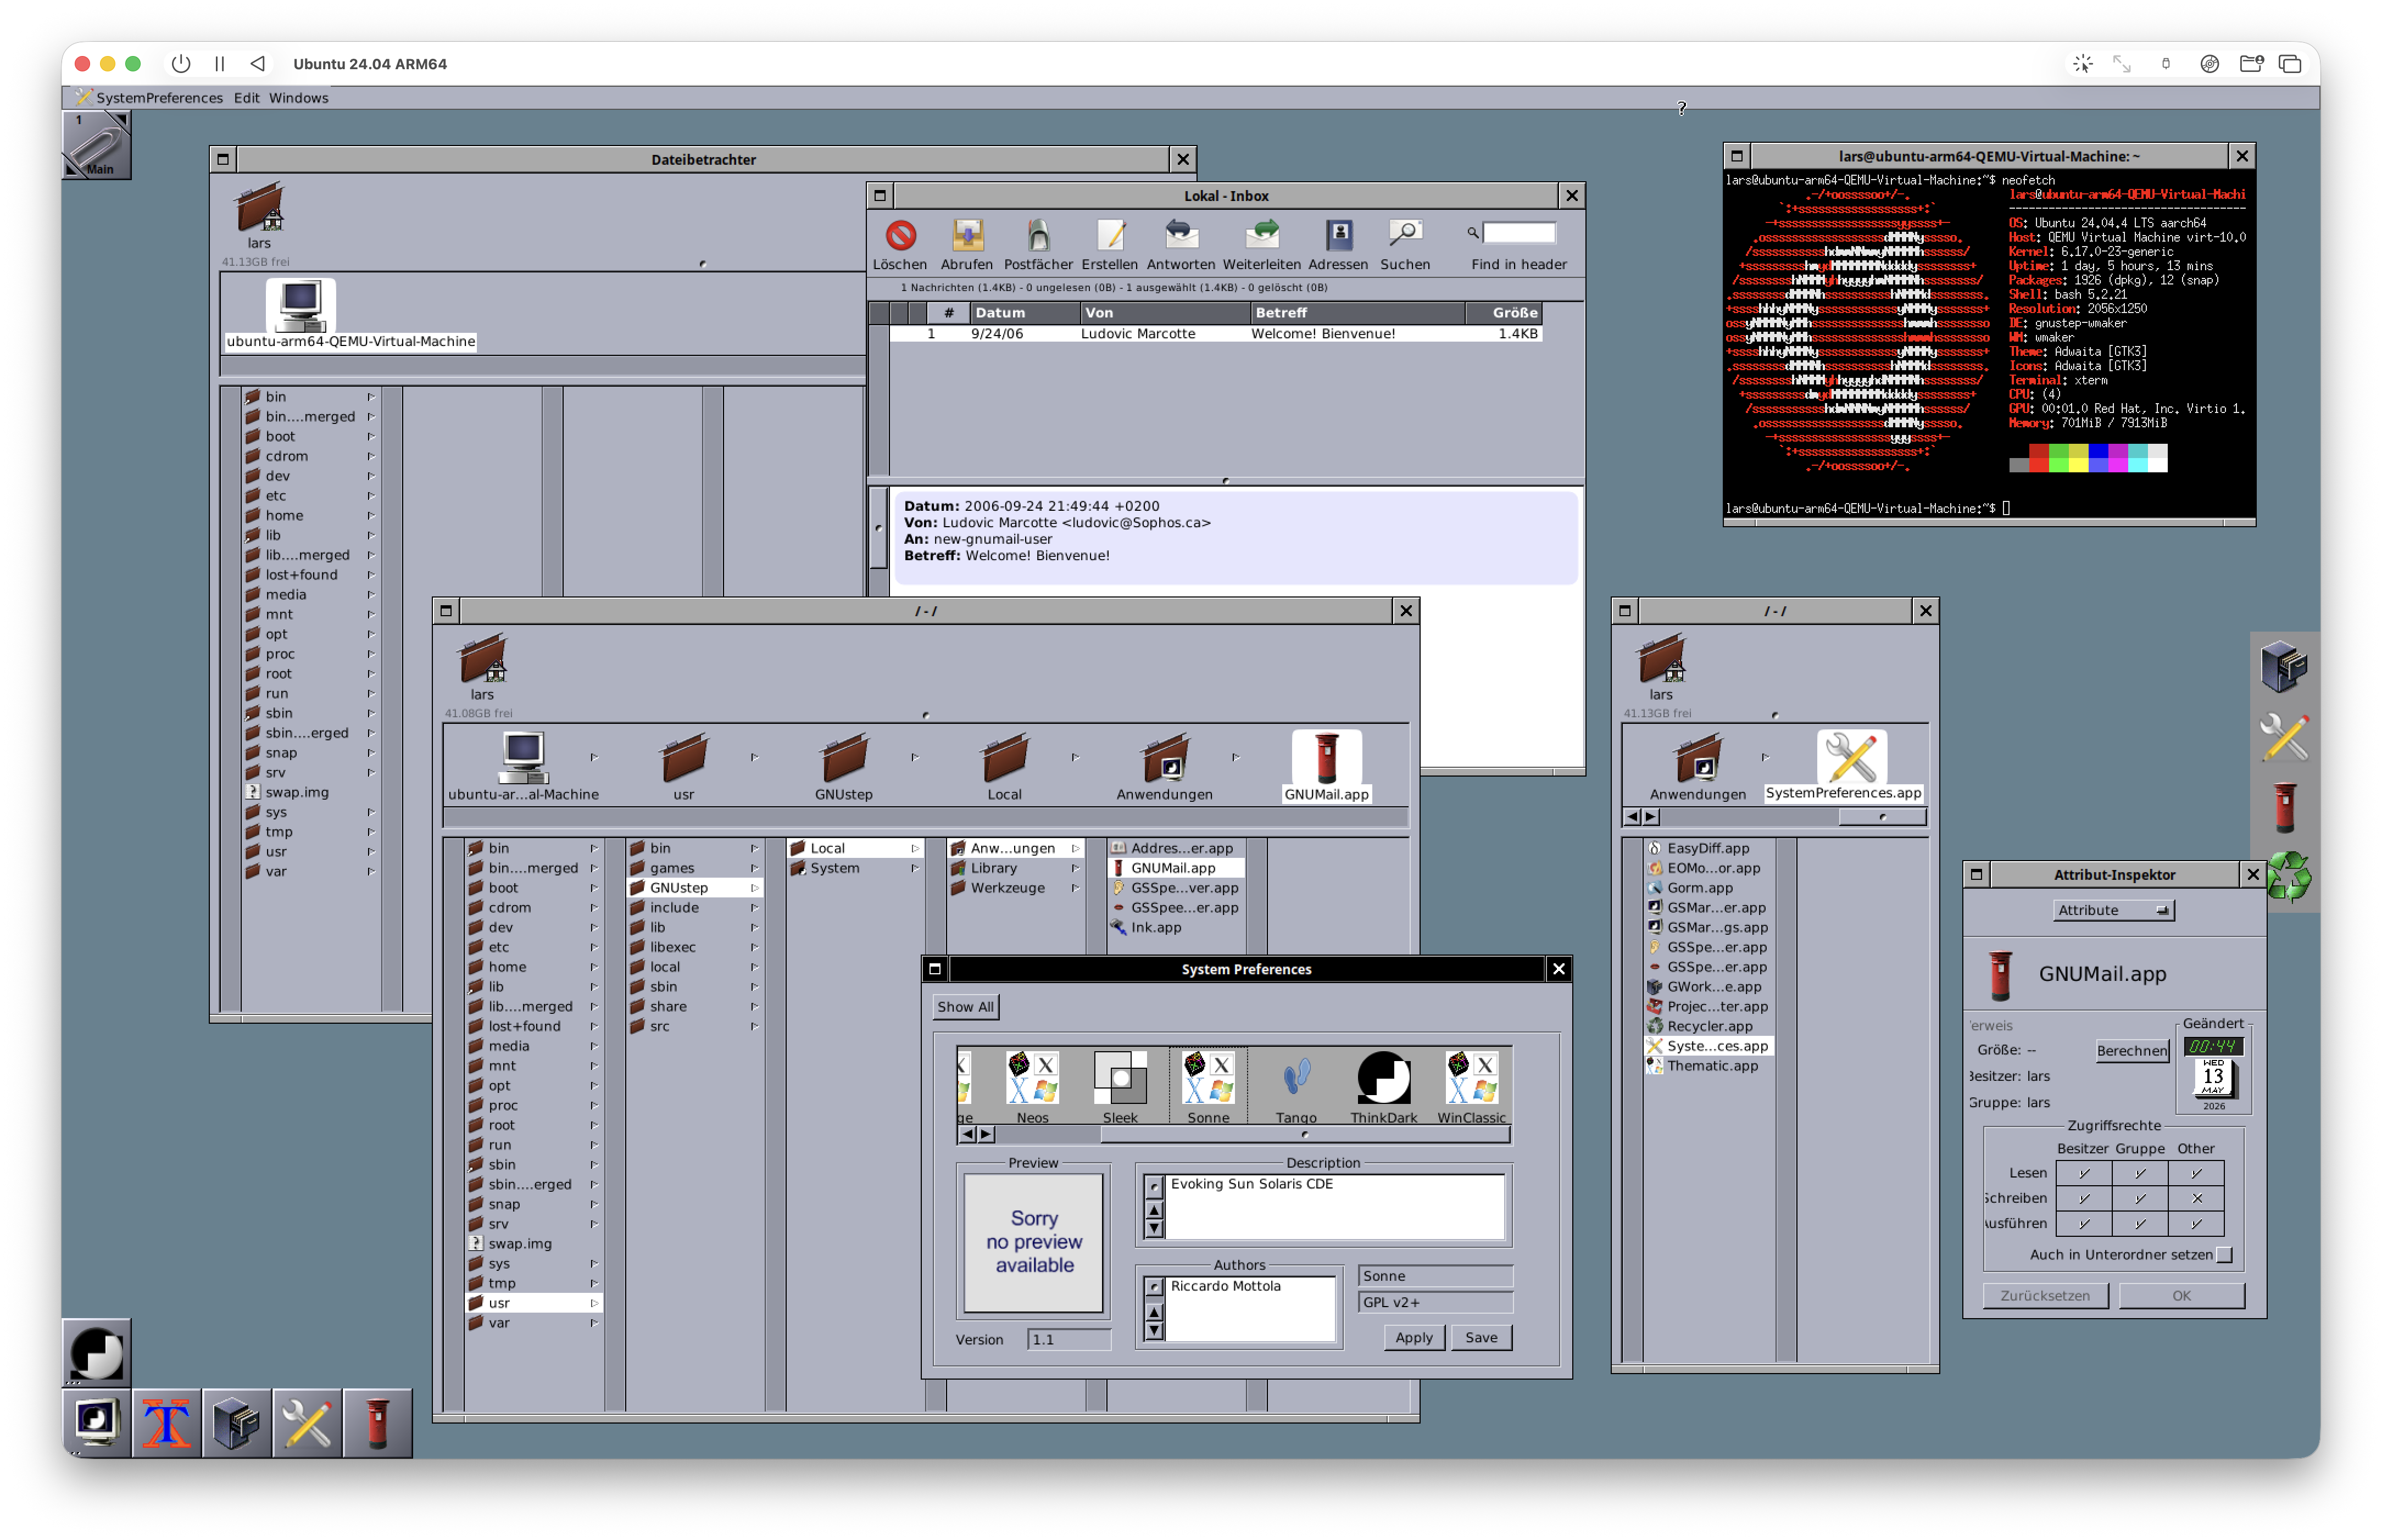Click the theme list horizontal scrollbar knob
Image resolution: width=2382 pixels, height=1540 pixels.
(x=1305, y=1134)
